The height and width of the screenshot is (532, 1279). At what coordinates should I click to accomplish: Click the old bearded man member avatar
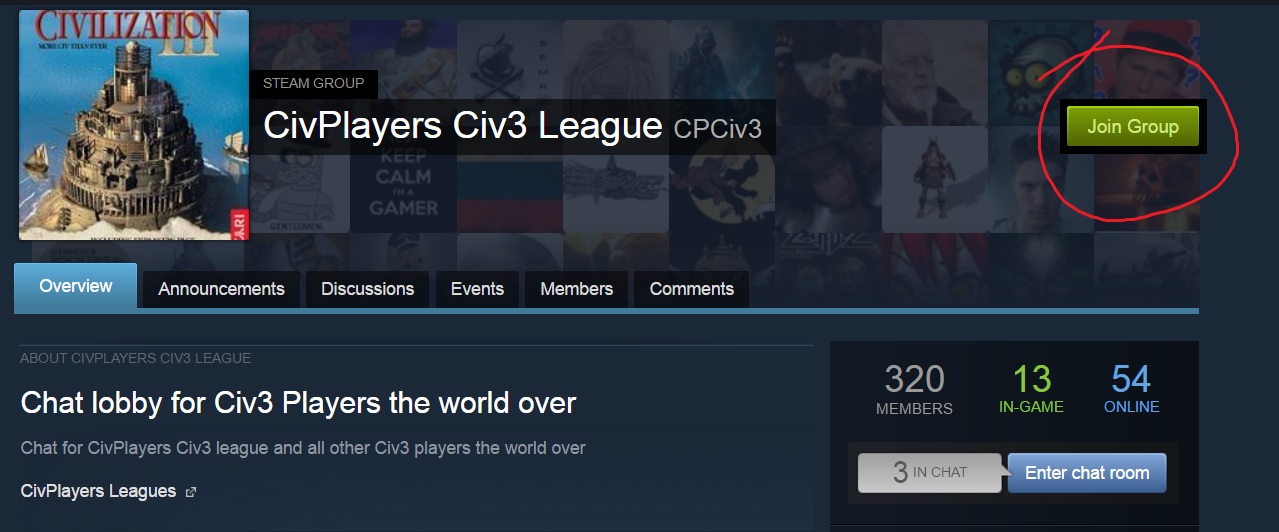[935, 72]
